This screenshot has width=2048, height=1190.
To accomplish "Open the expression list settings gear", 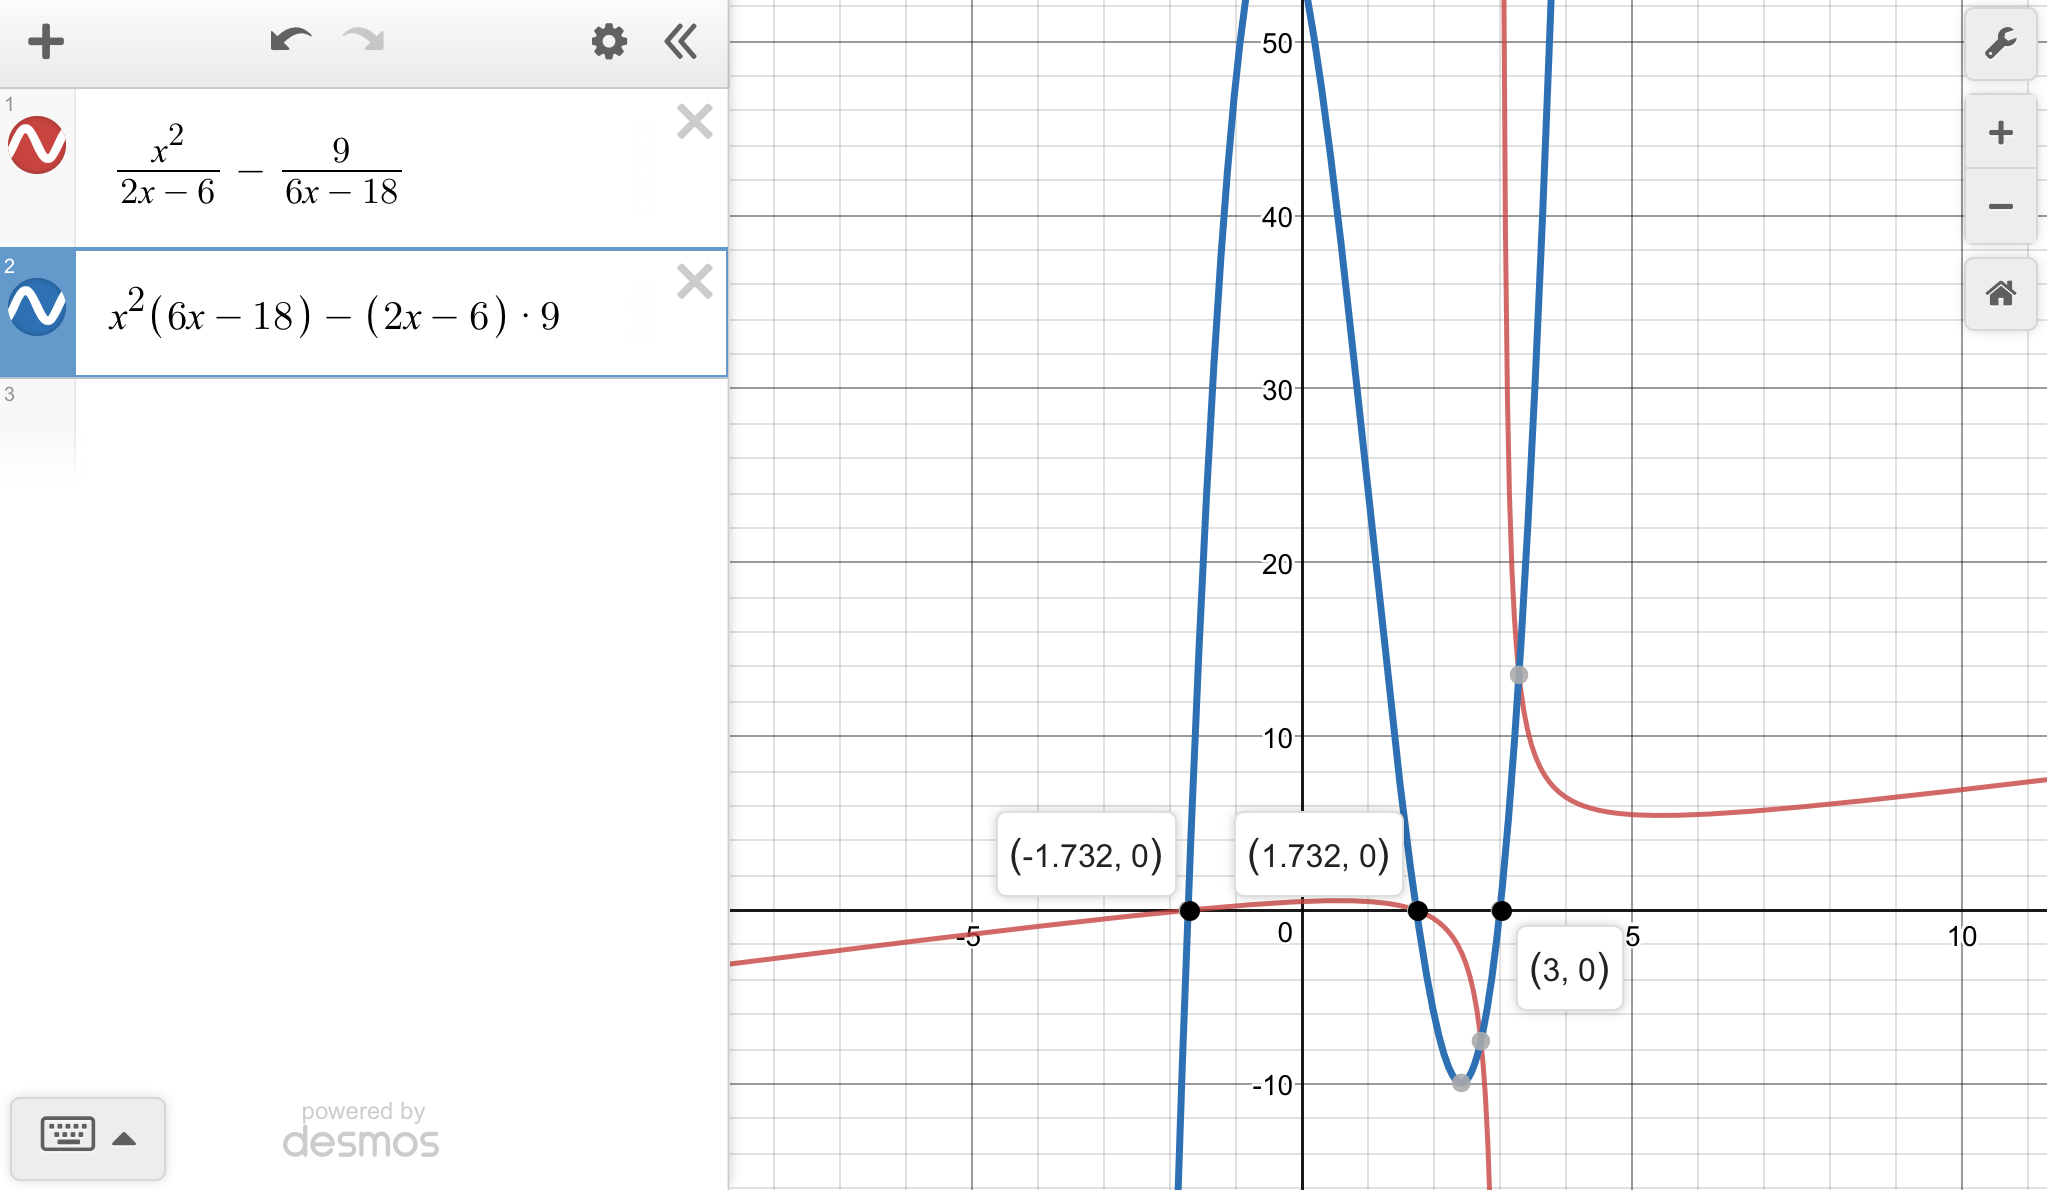I will [608, 42].
